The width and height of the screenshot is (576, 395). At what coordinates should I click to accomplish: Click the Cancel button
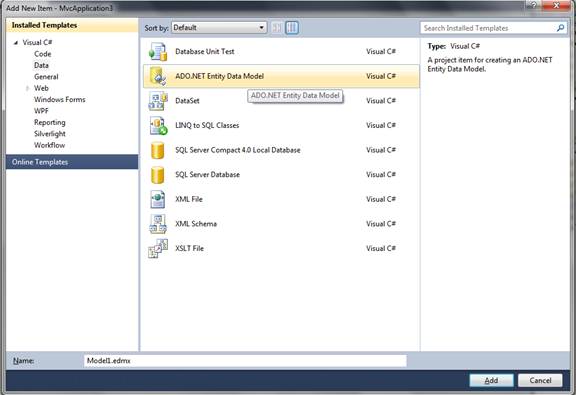(540, 380)
